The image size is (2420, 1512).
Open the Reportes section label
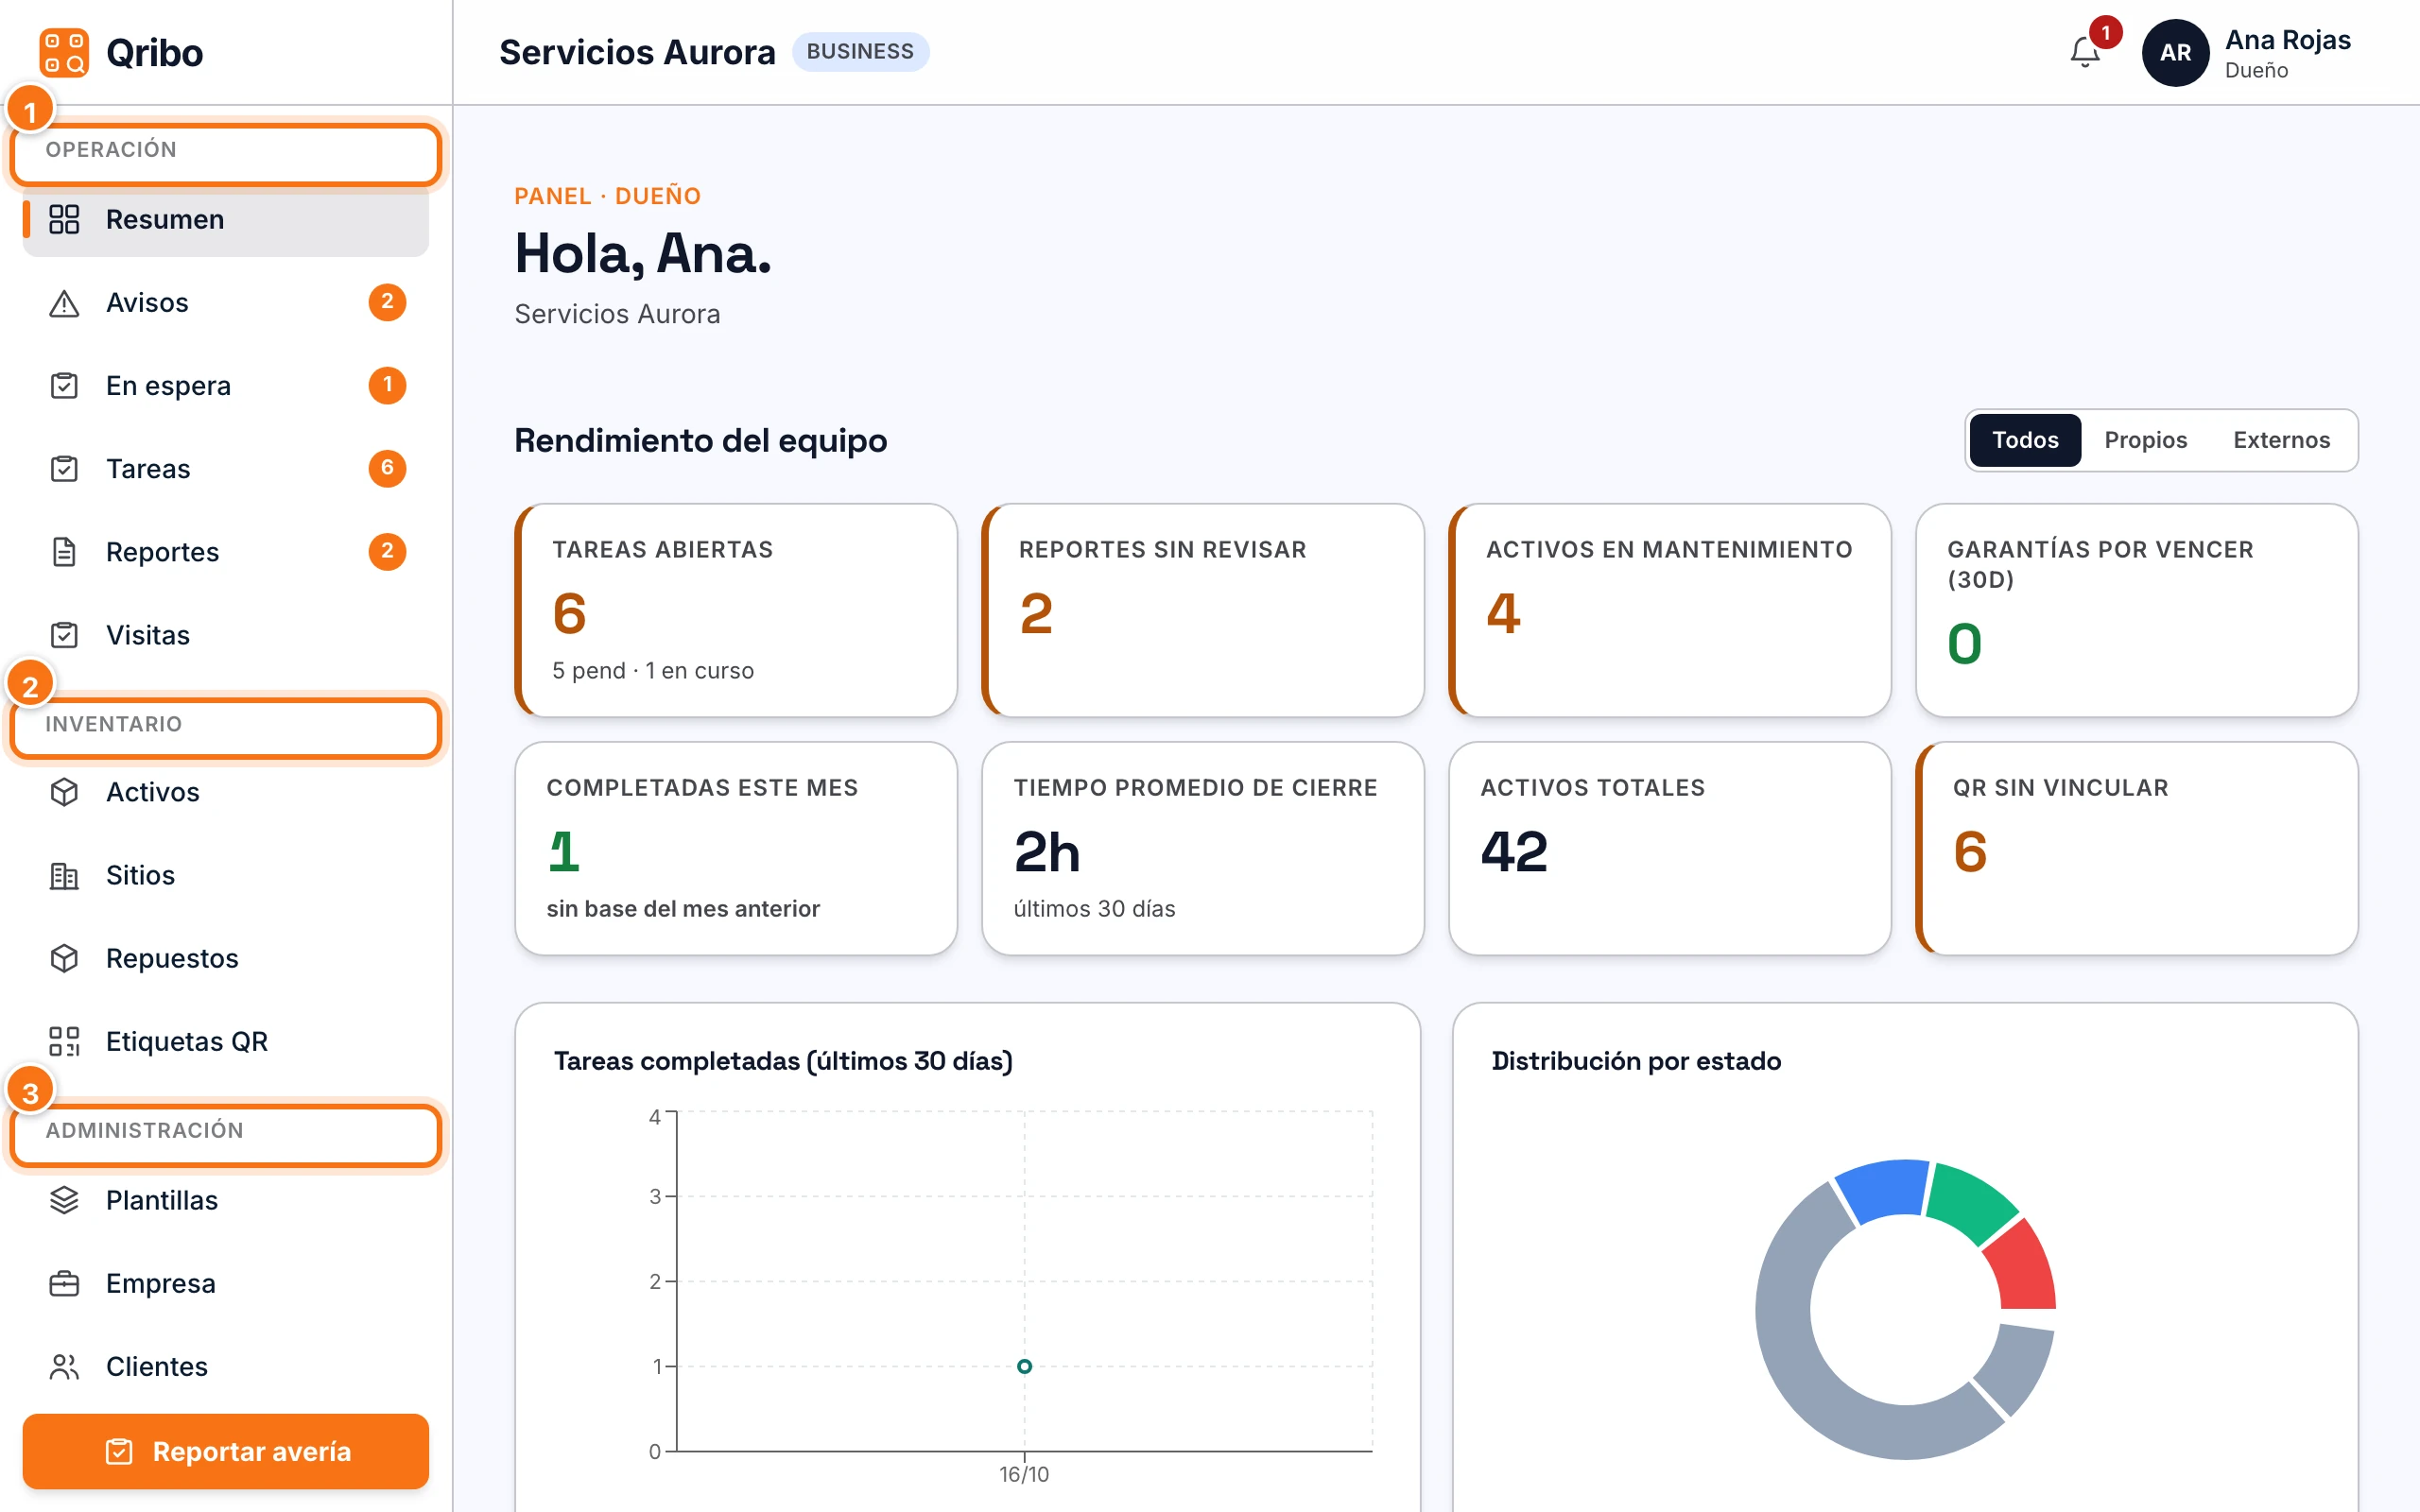click(162, 552)
